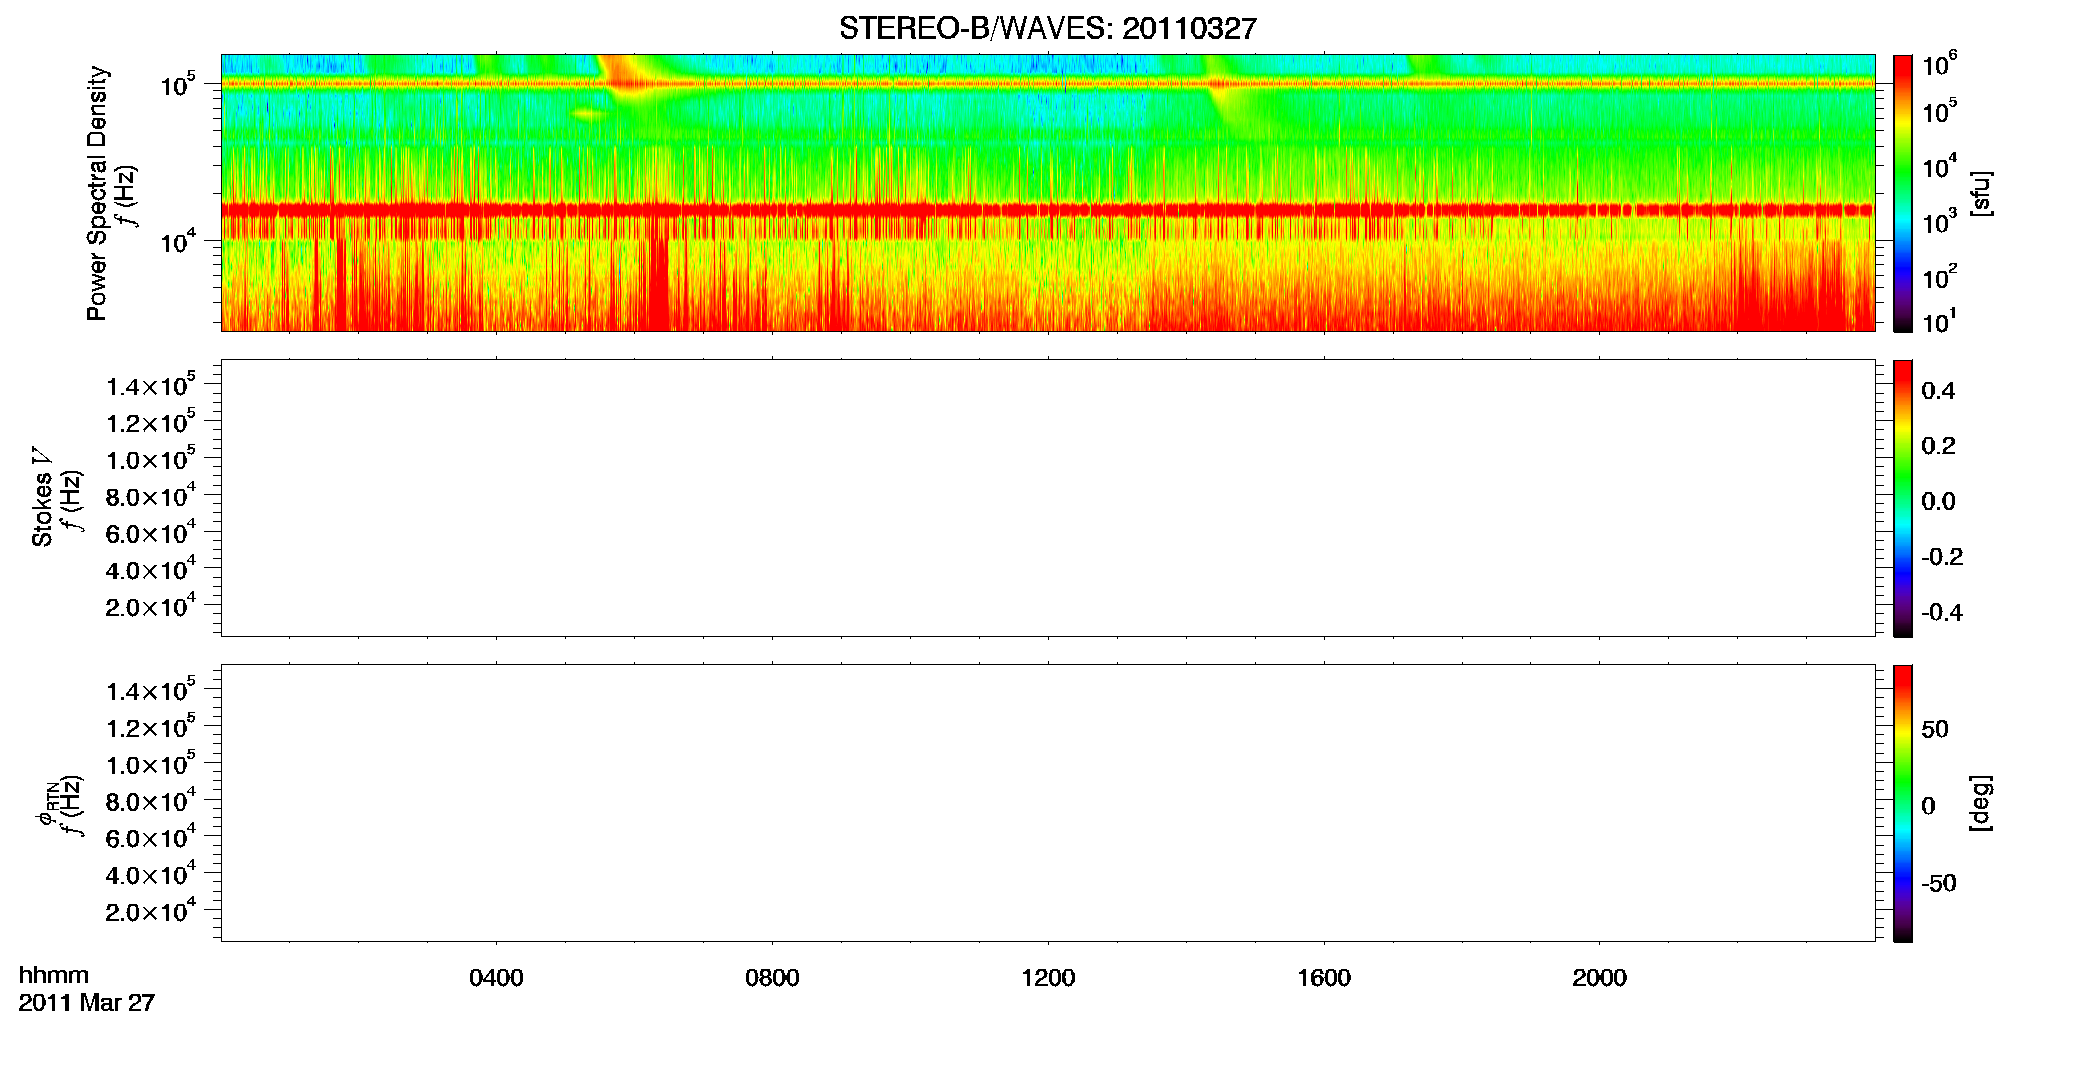Click the '0800' time tick label
The width and height of the screenshot is (2096, 1080).
(x=772, y=978)
